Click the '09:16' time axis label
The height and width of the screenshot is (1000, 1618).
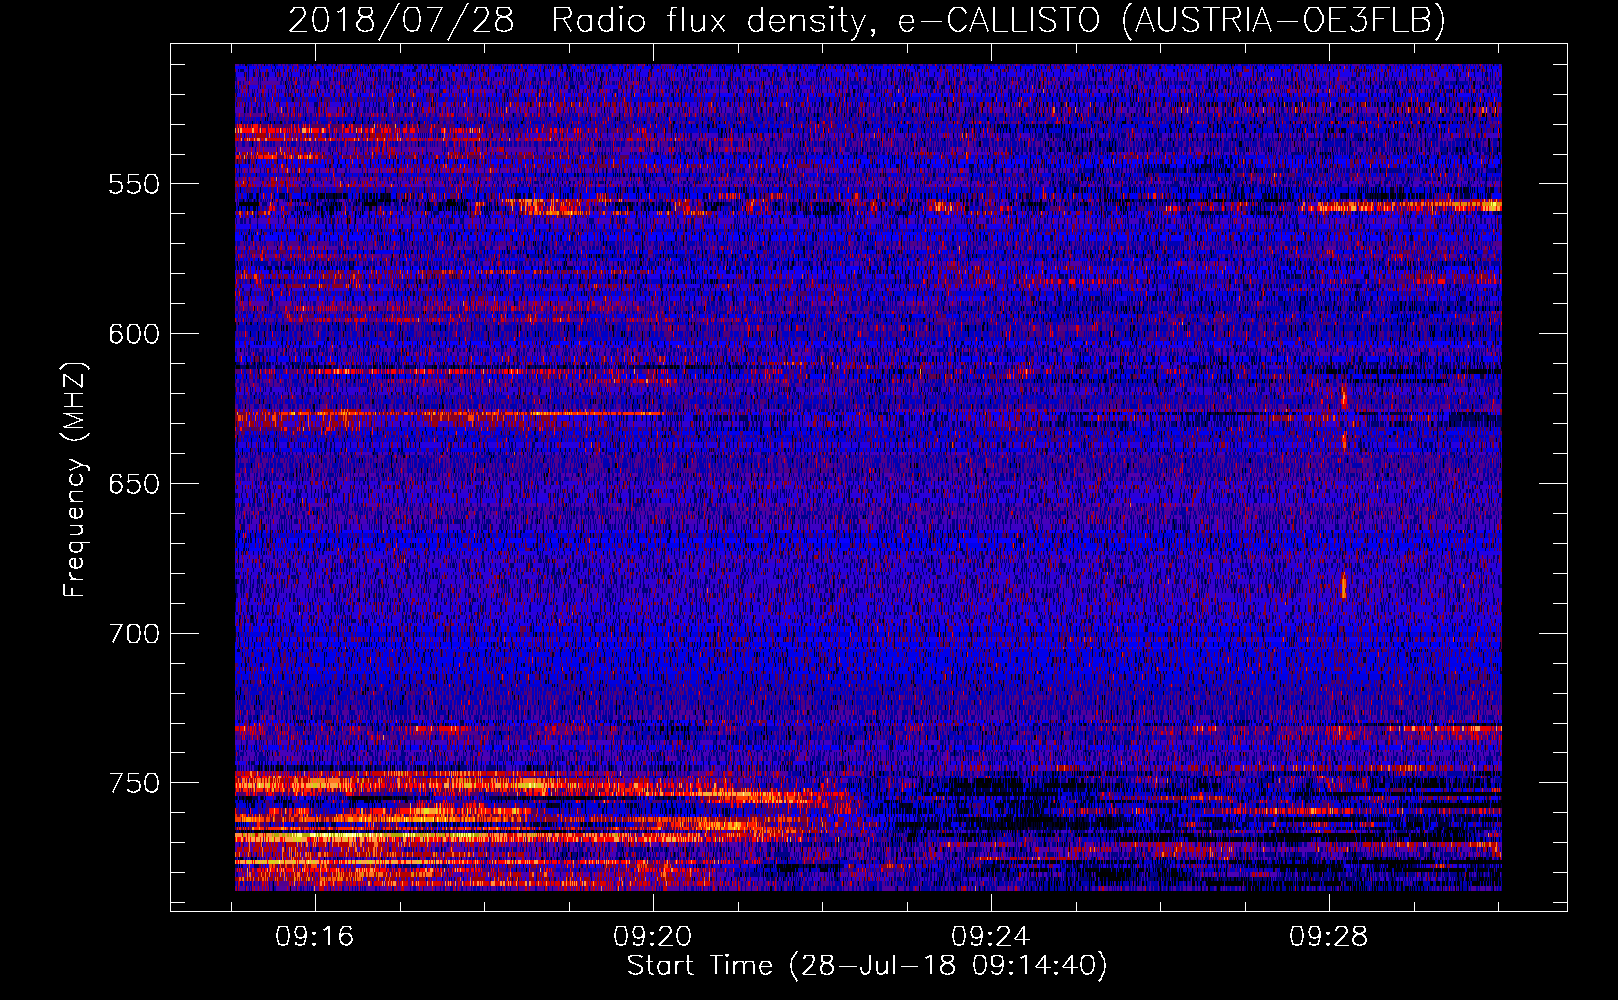315,937
